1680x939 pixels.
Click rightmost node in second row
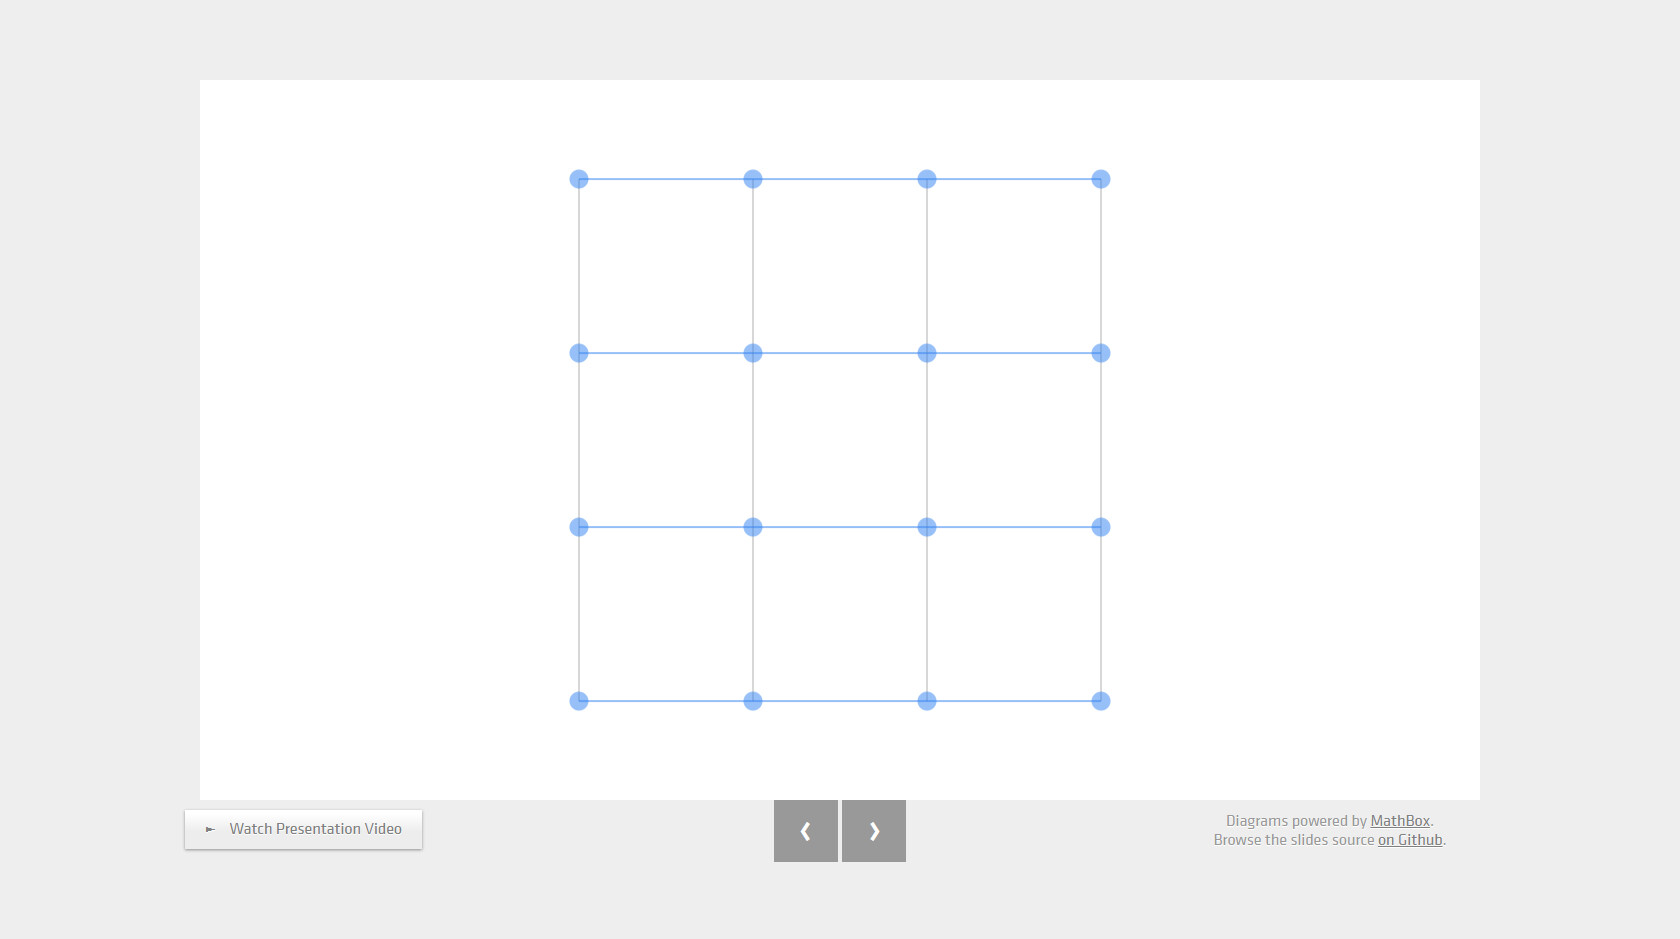click(x=1101, y=353)
